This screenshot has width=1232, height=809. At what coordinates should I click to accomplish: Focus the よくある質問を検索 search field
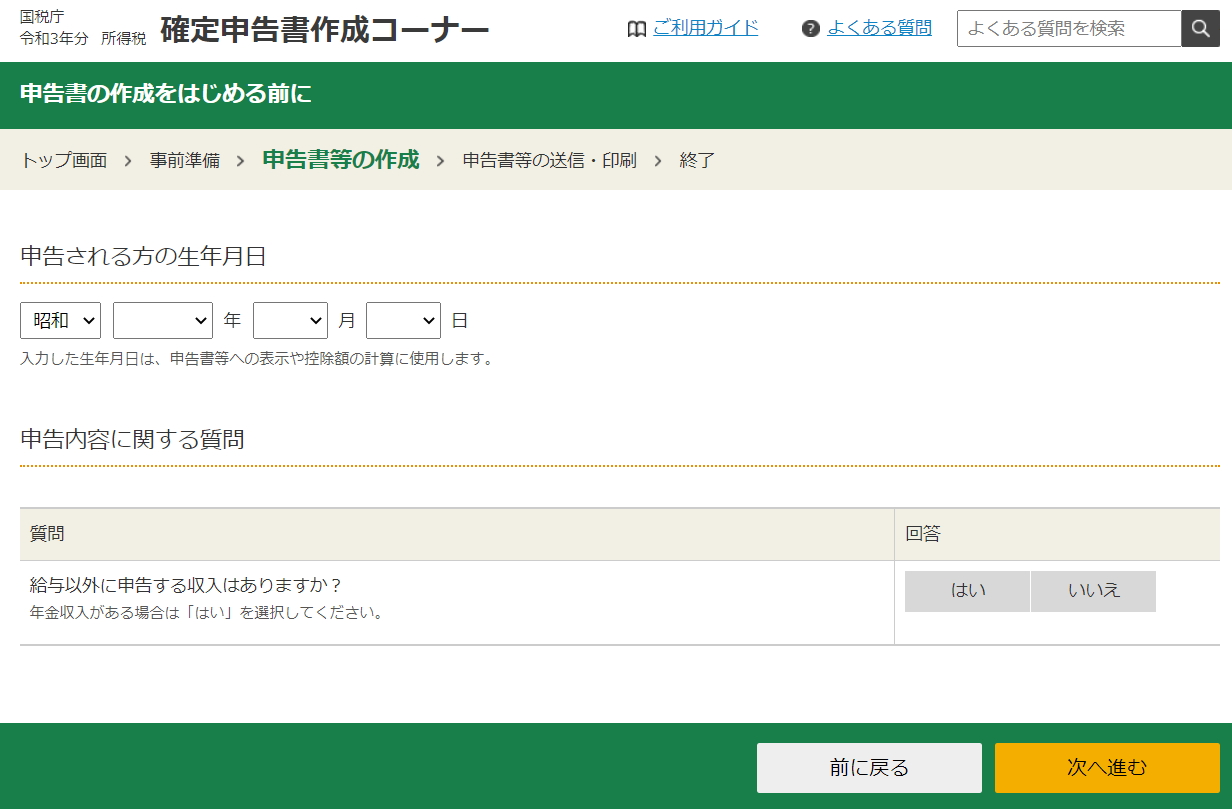click(1068, 29)
